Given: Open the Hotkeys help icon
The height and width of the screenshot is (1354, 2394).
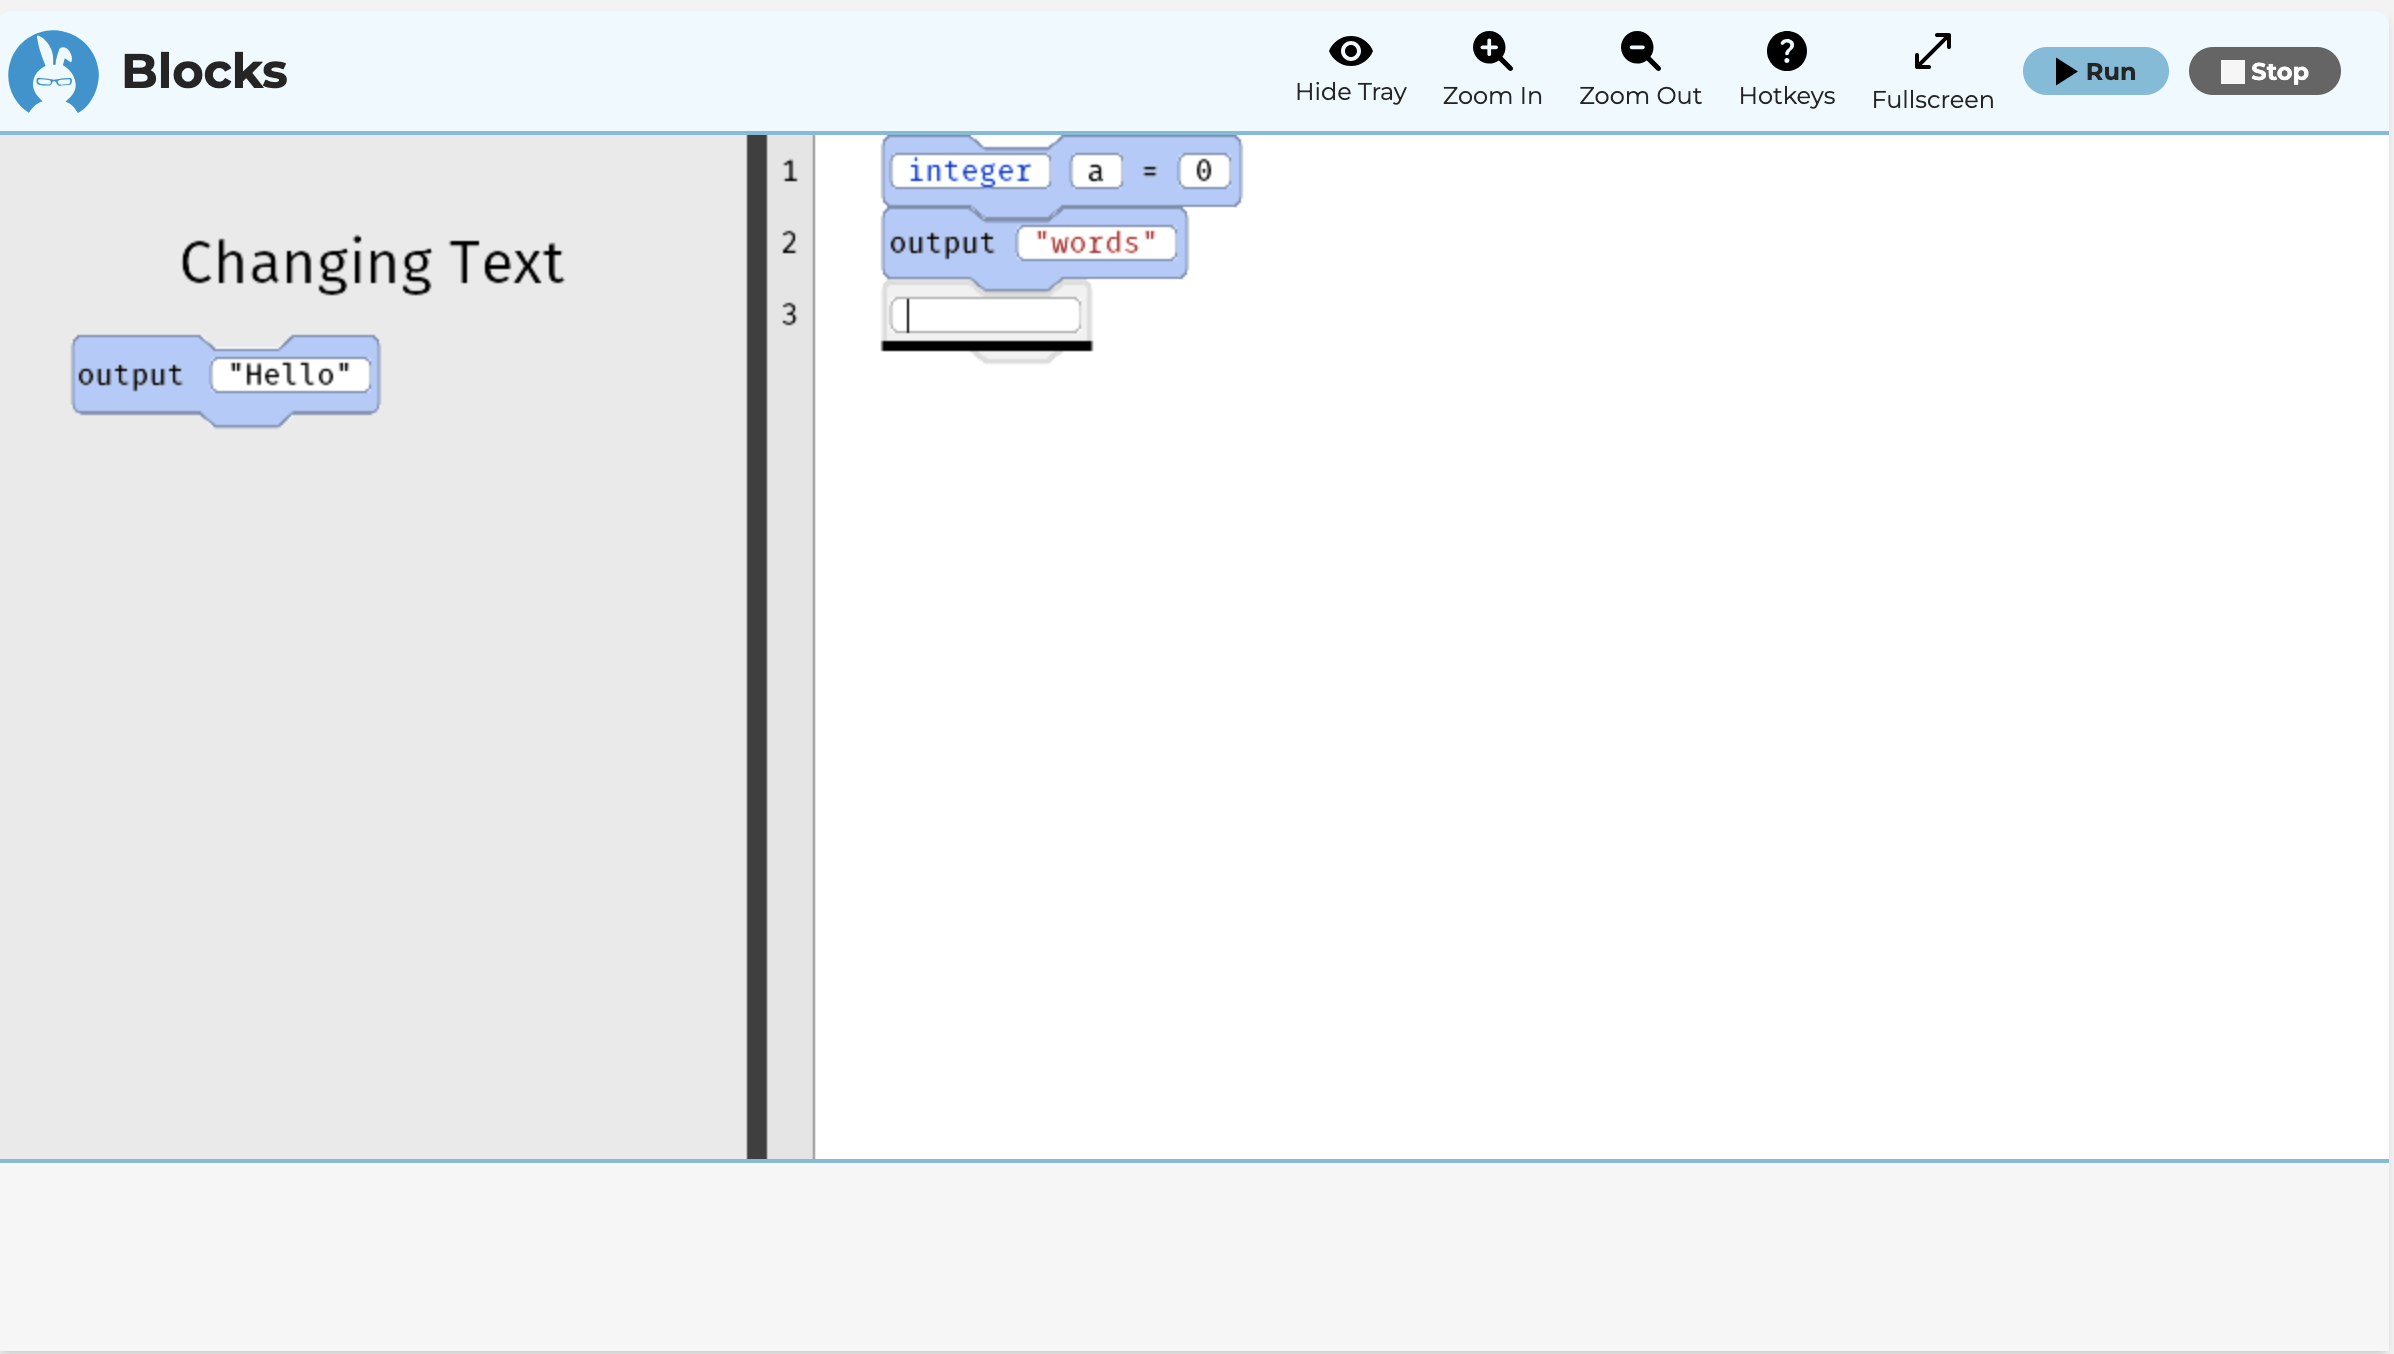Looking at the screenshot, I should pos(1786,51).
